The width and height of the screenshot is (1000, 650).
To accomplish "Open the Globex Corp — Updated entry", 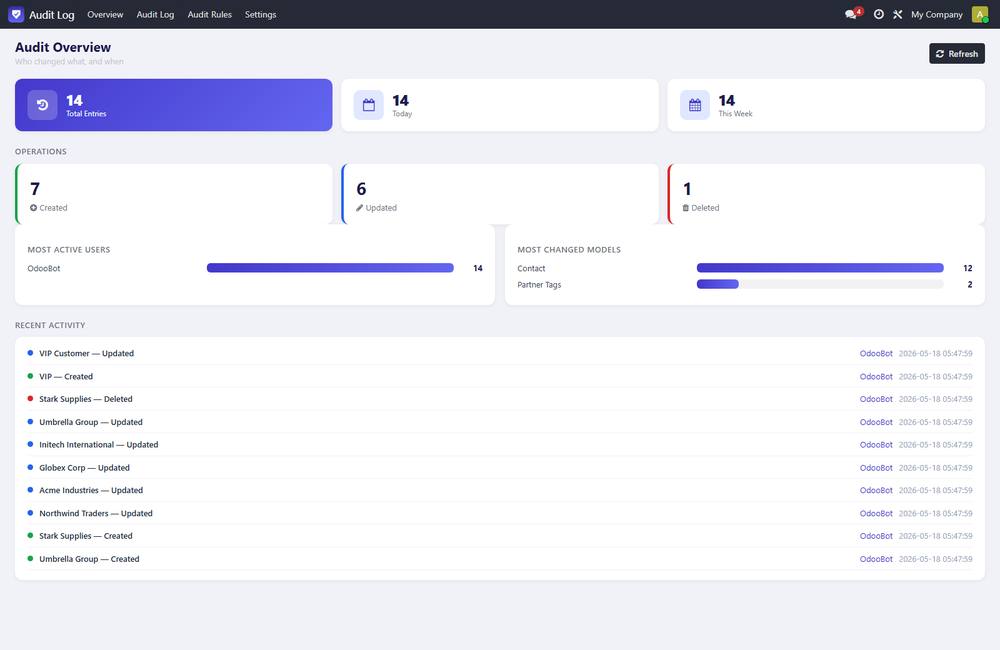I will 500,468.
